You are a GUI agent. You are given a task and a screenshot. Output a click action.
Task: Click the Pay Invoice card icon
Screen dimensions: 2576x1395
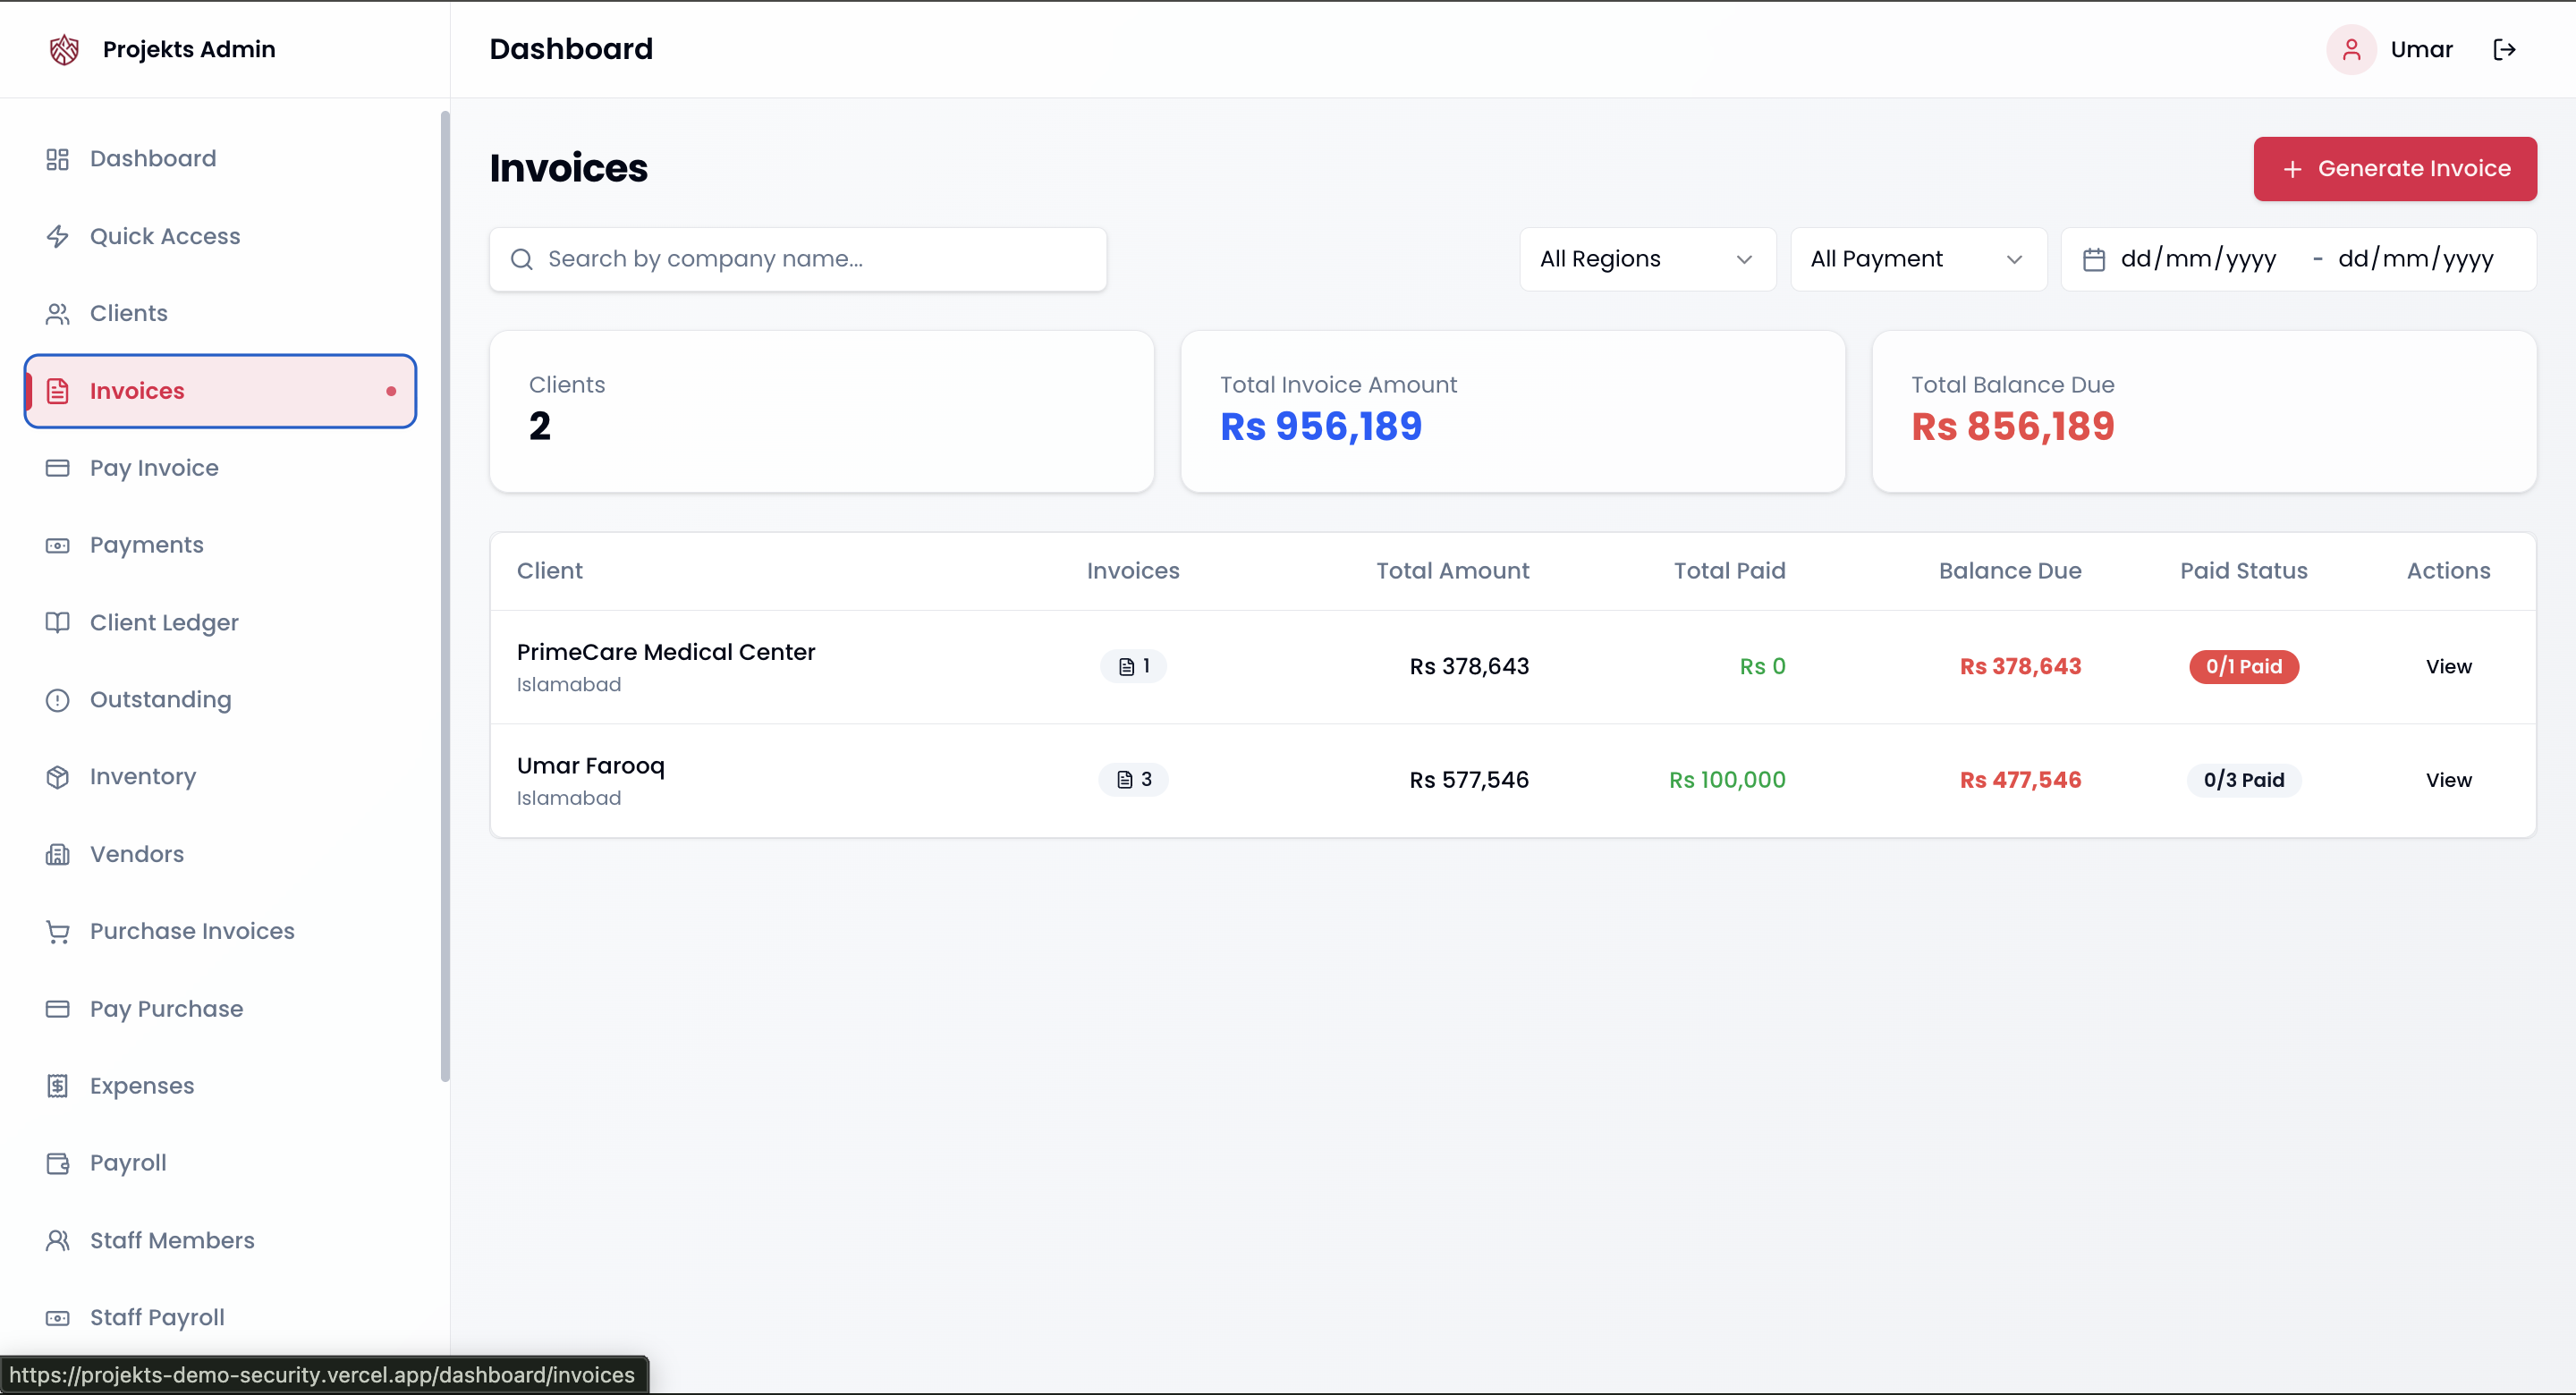58,468
